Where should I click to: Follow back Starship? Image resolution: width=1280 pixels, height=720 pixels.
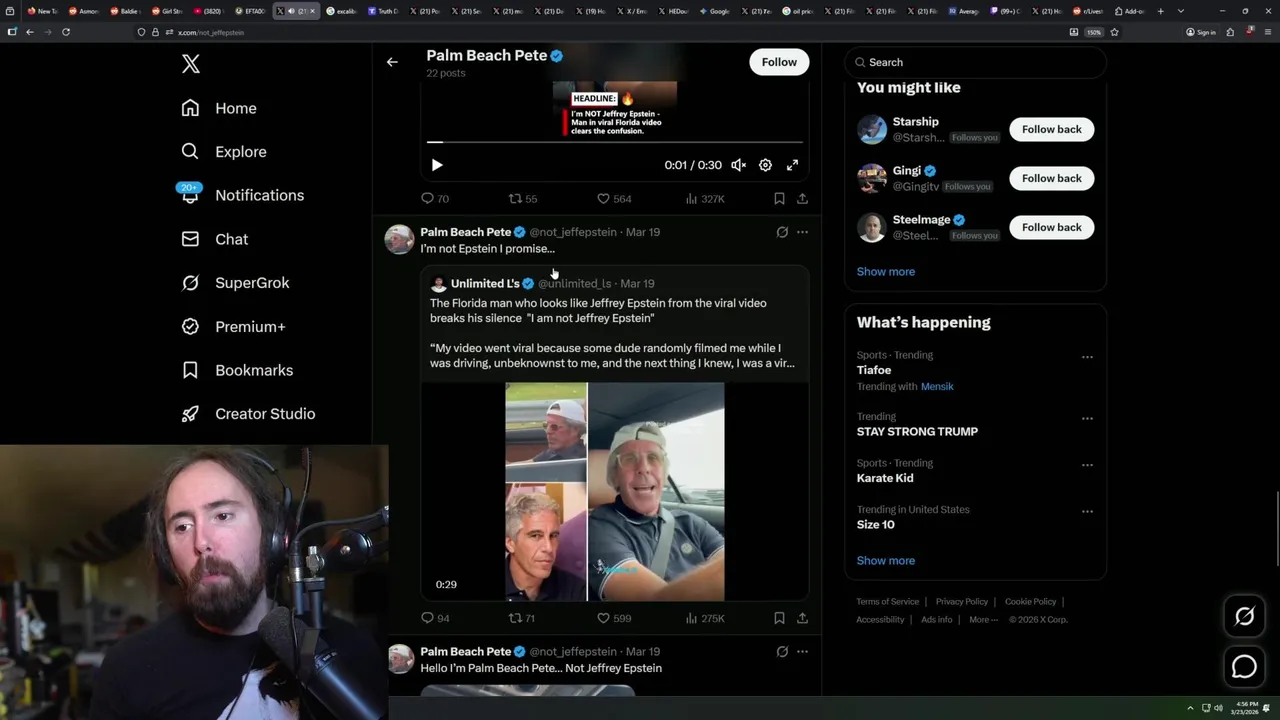point(1051,129)
